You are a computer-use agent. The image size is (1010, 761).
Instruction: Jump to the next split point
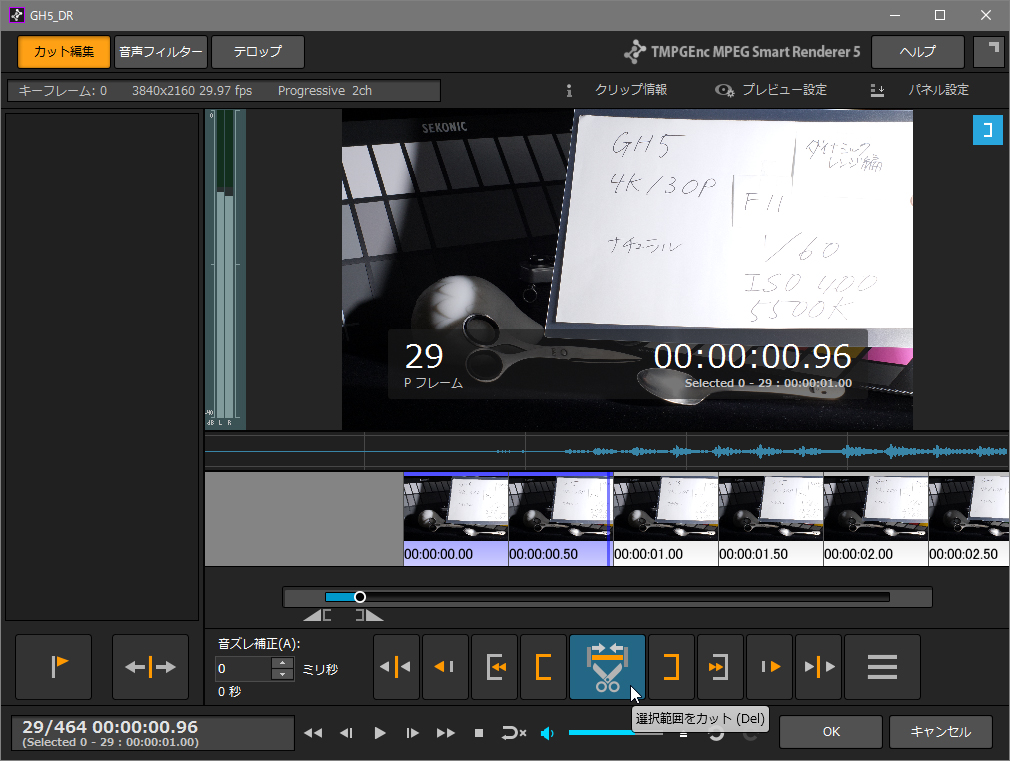pos(818,667)
